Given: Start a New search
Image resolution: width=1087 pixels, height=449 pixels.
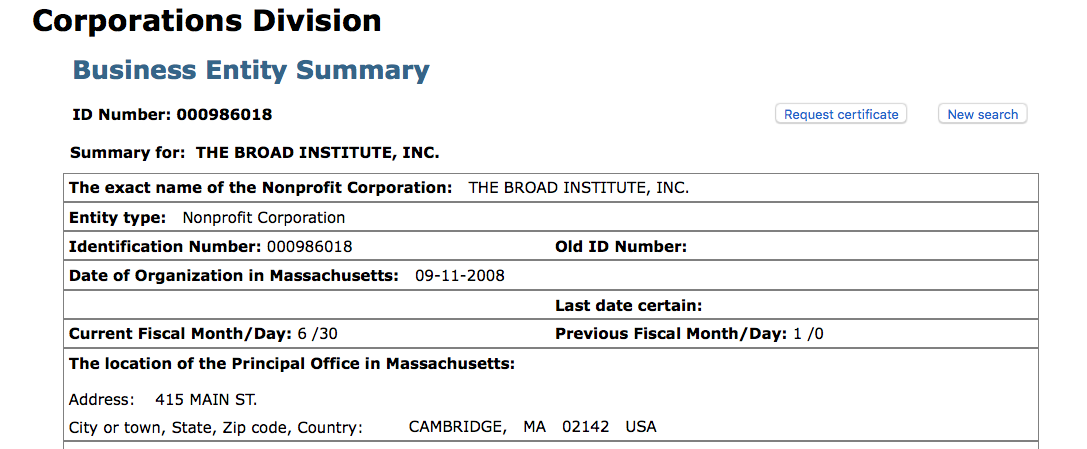Looking at the screenshot, I should coord(982,114).
